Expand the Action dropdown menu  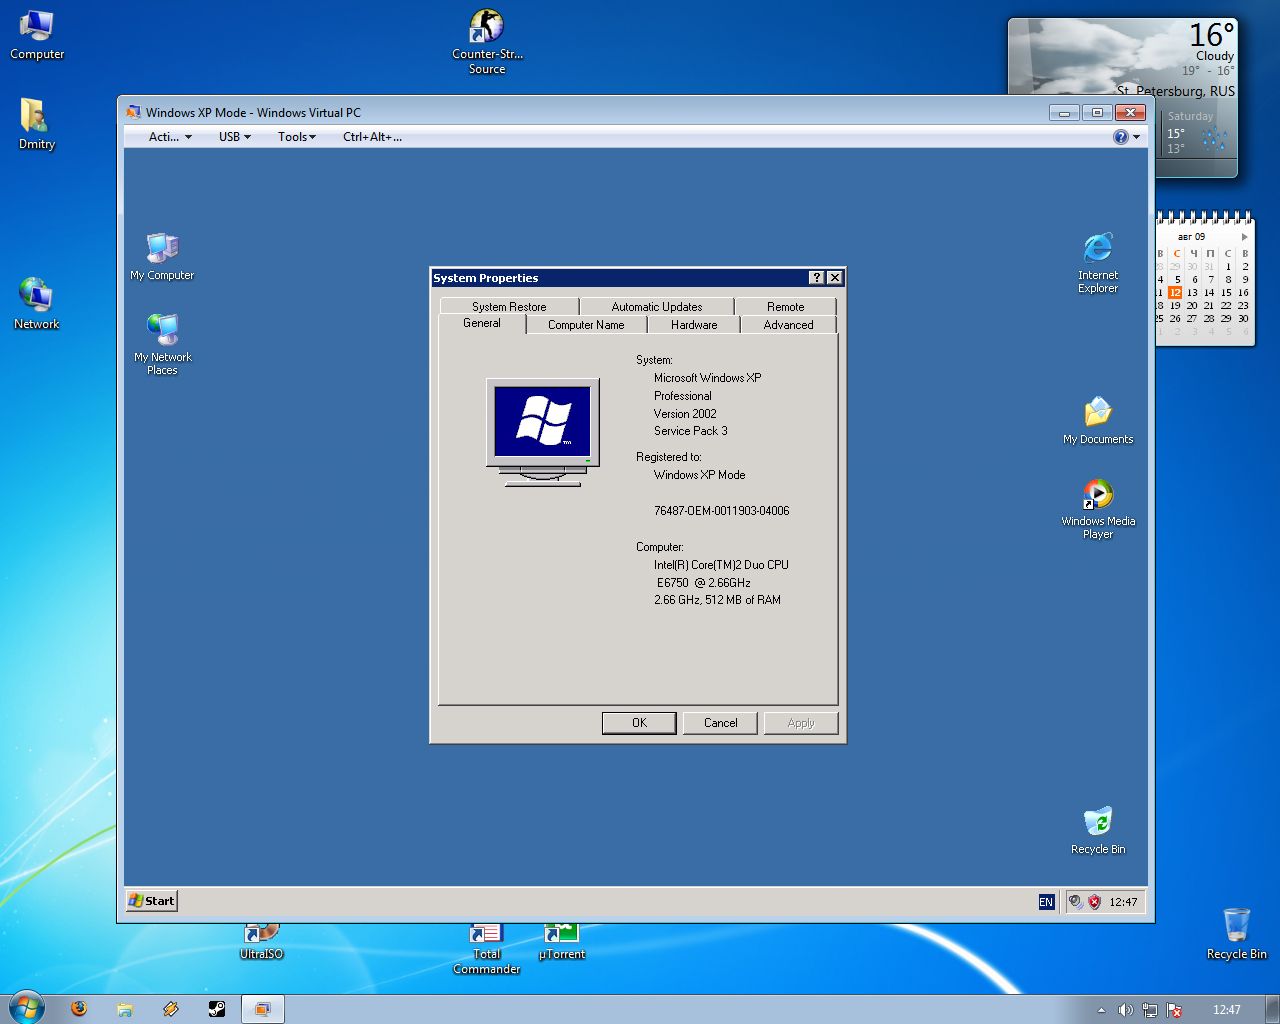pos(170,137)
